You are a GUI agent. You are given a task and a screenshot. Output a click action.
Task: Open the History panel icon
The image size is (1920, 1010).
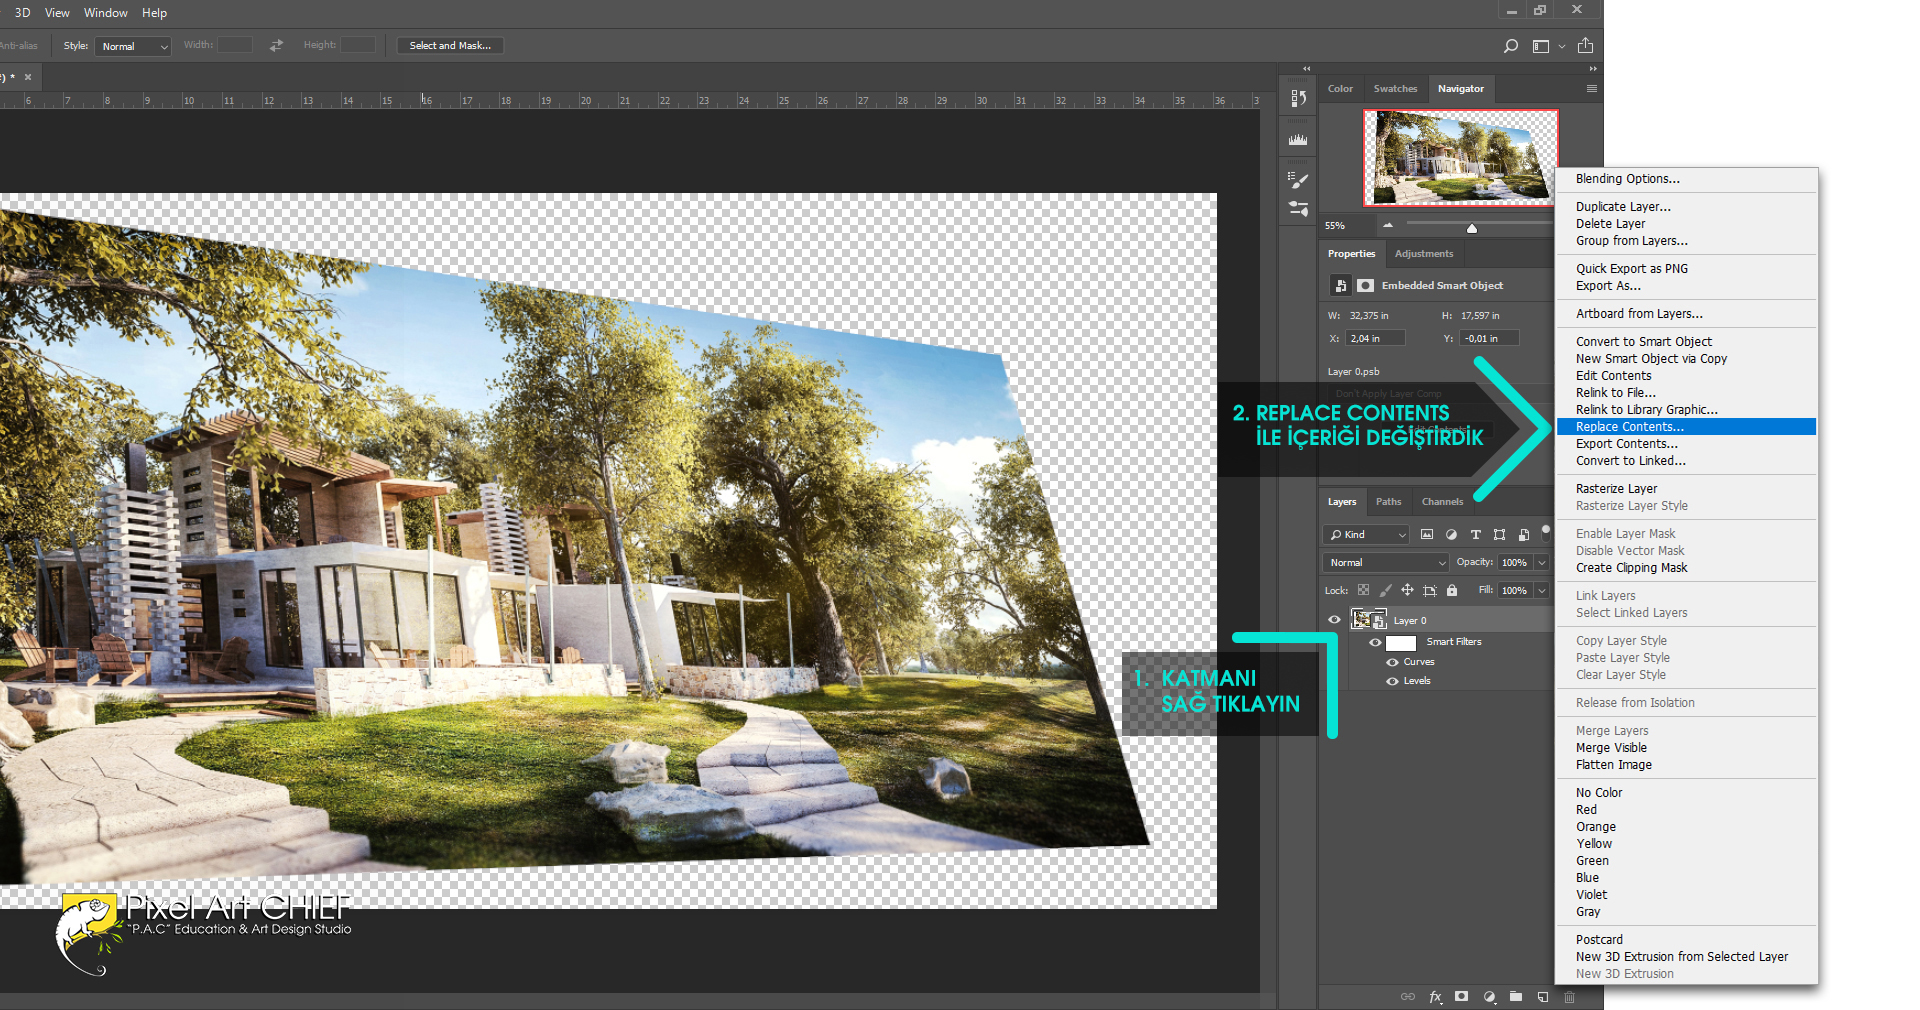pyautogui.click(x=1298, y=98)
